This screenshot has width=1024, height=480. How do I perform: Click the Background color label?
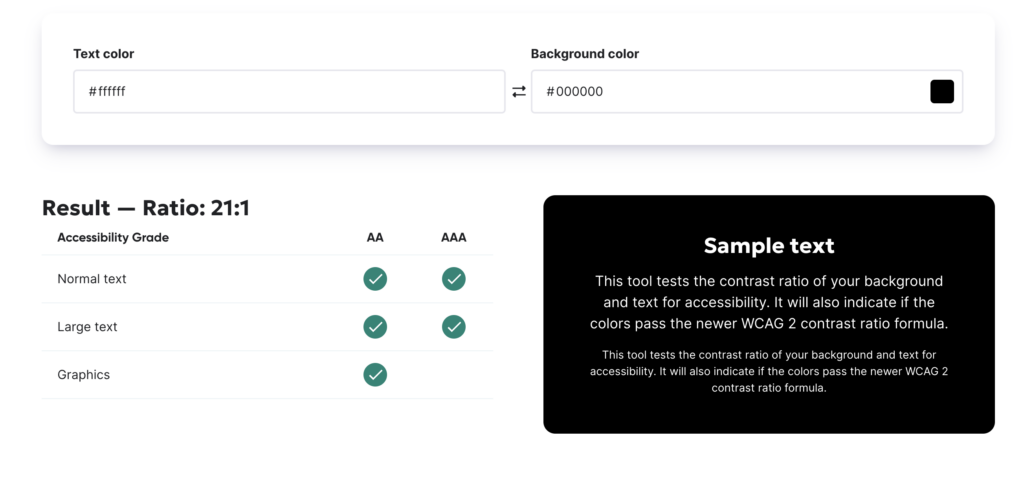pyautogui.click(x=584, y=54)
